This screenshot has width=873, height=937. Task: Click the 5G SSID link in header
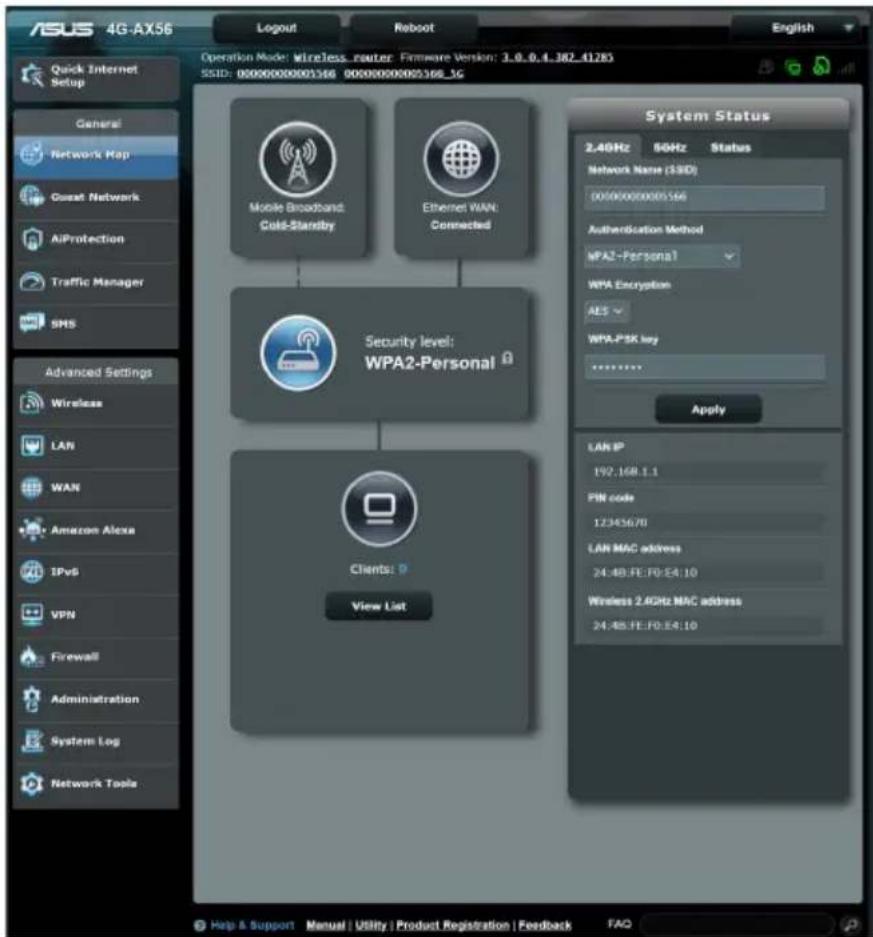click(404, 74)
